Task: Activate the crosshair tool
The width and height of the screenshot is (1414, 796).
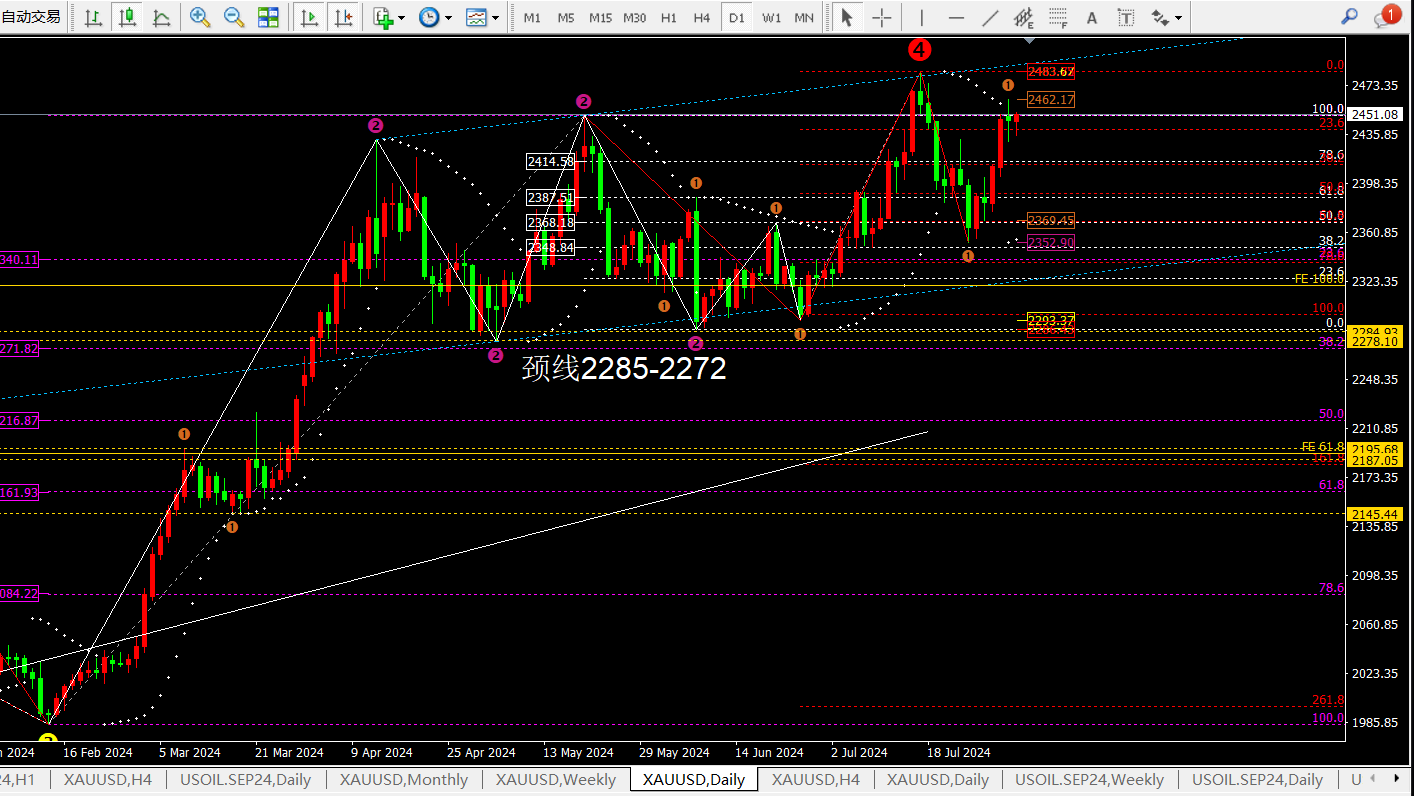Action: click(x=881, y=17)
